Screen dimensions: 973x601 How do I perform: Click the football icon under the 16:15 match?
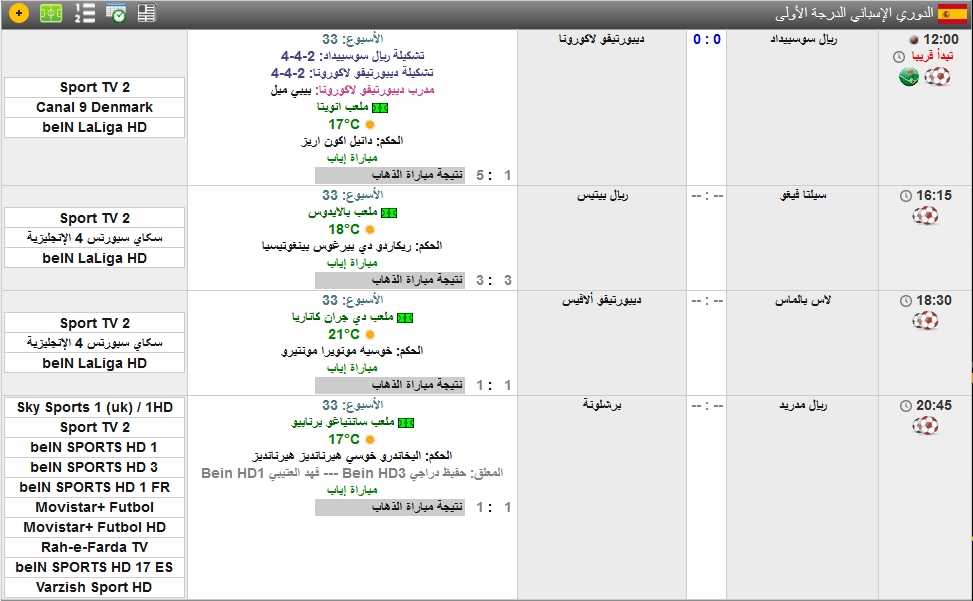pos(925,216)
